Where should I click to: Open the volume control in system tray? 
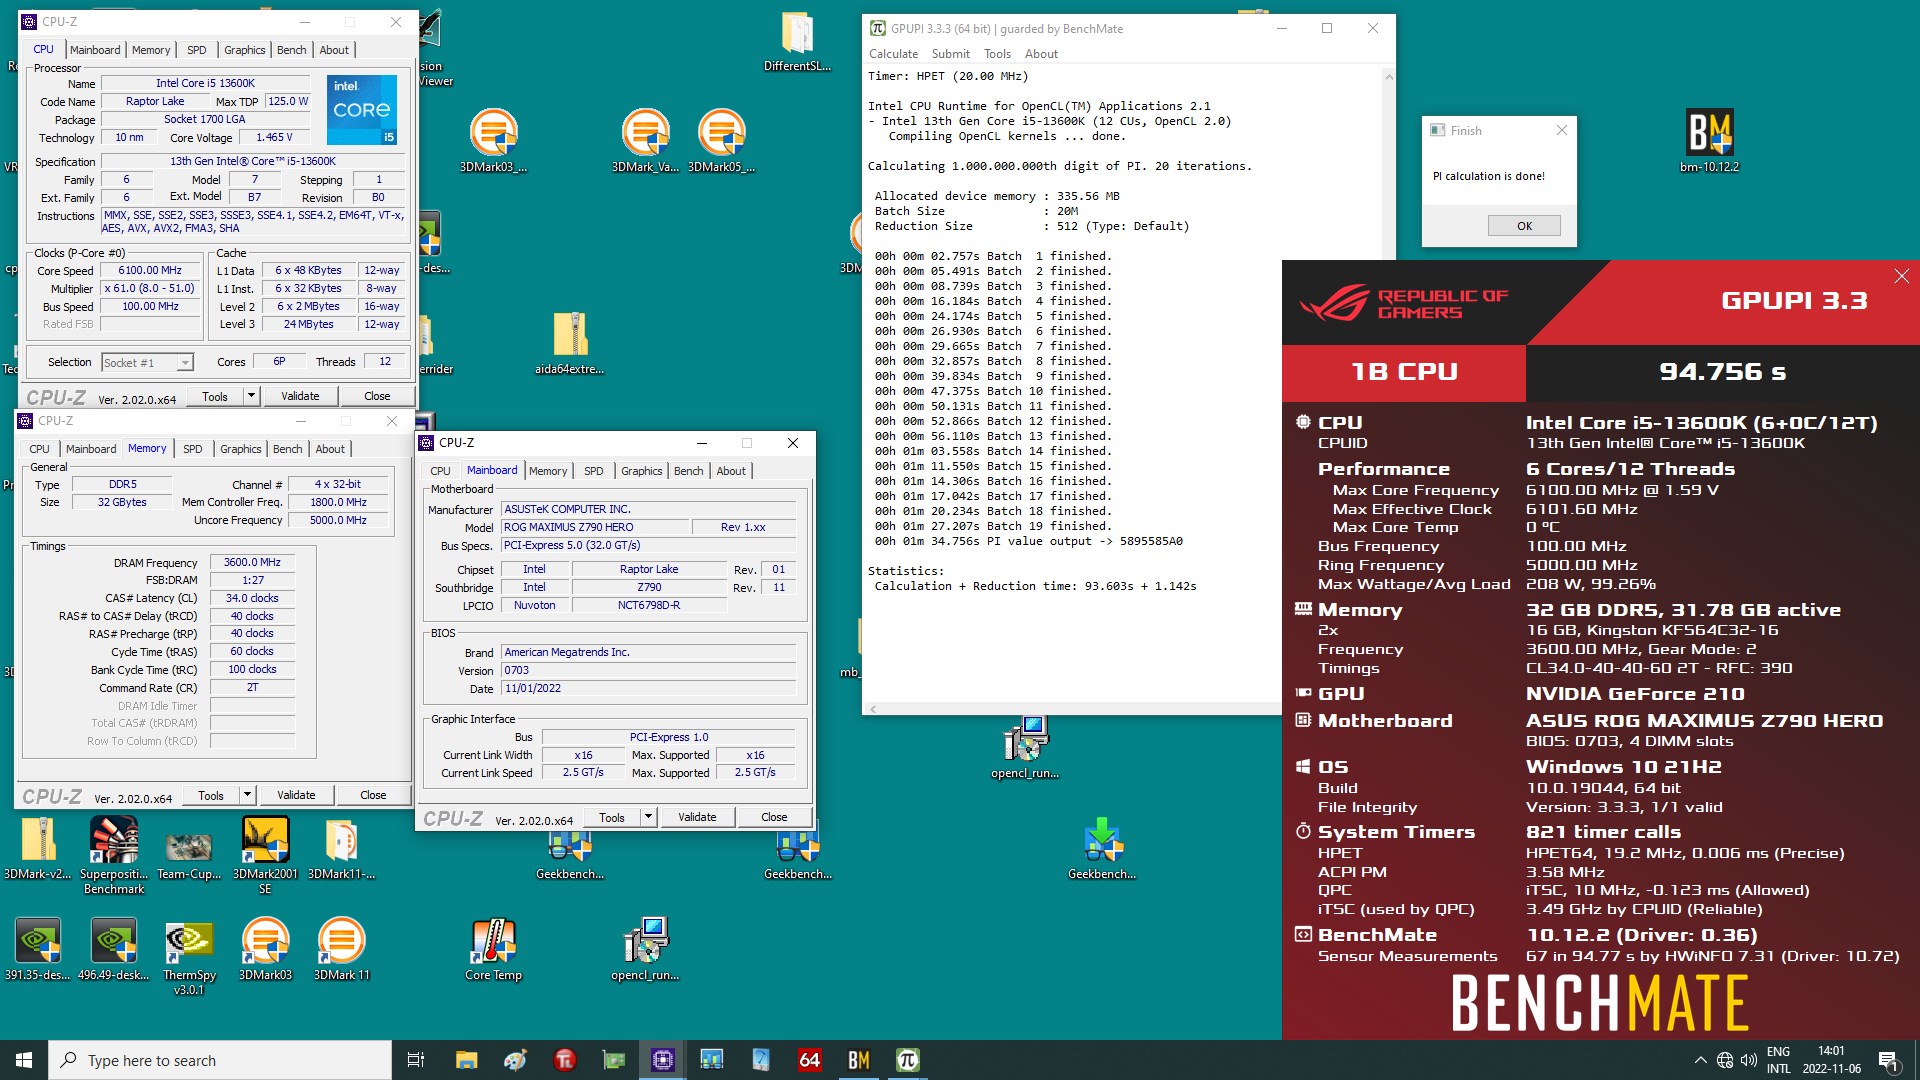(x=1748, y=1060)
